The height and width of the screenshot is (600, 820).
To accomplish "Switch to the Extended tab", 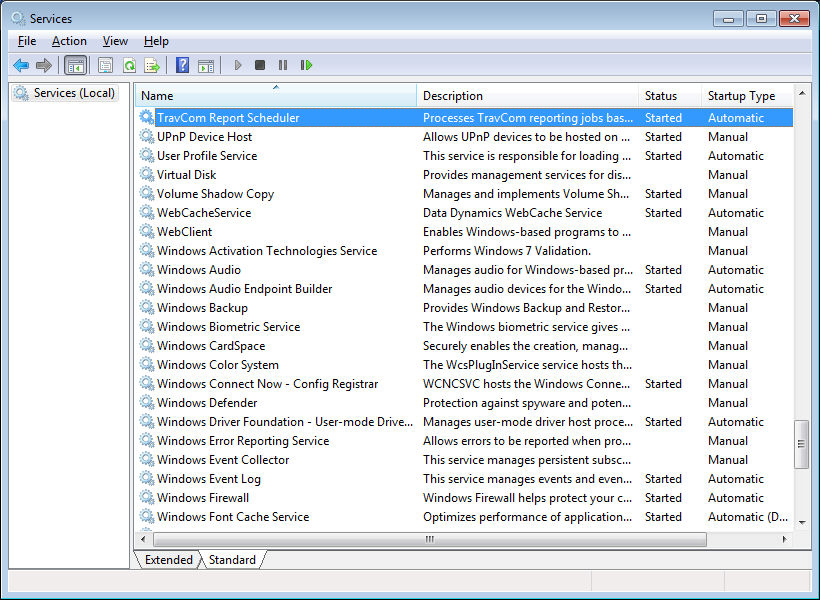I will coord(168,560).
